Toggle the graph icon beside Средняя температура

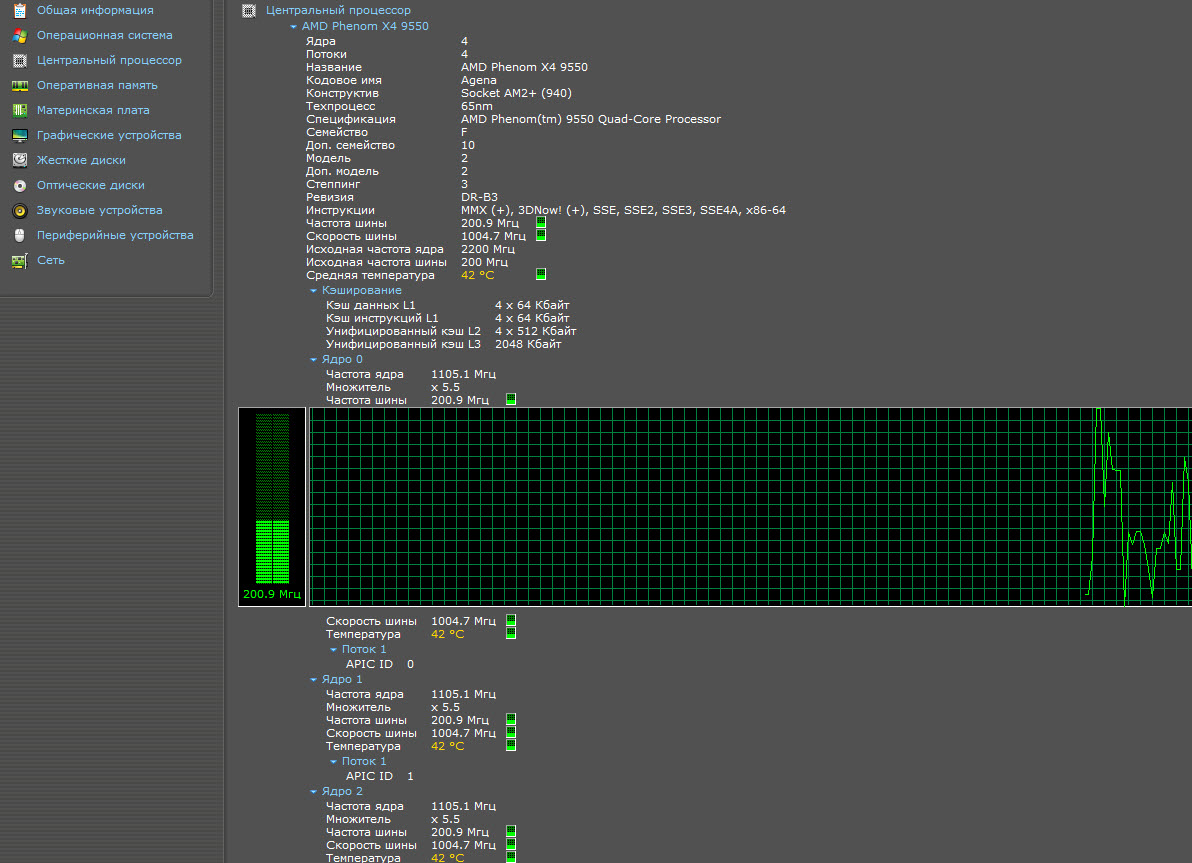click(x=541, y=274)
